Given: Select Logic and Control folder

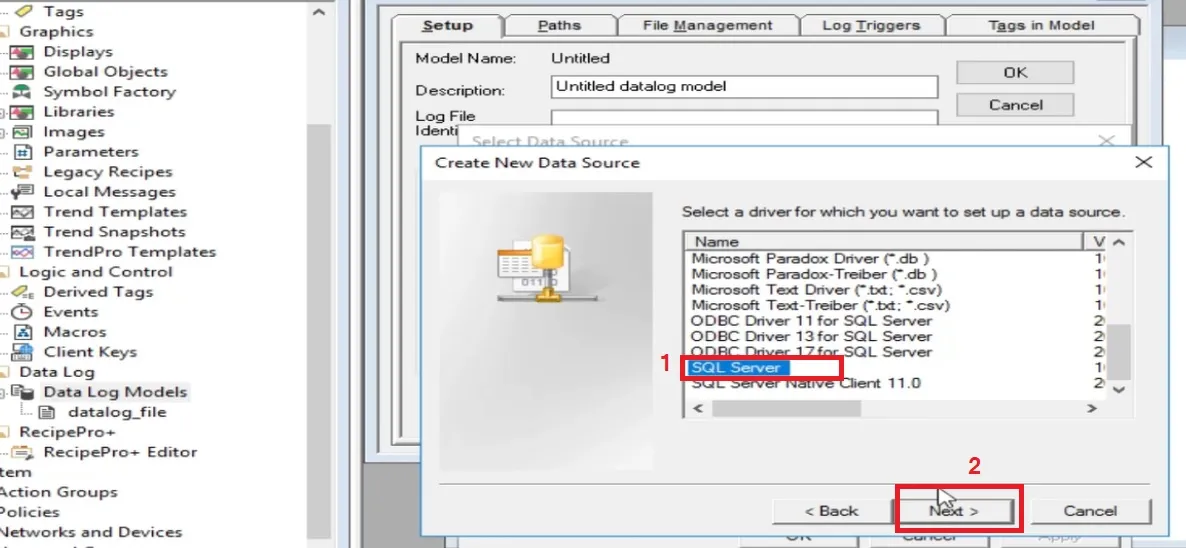Looking at the screenshot, I should pos(95,272).
